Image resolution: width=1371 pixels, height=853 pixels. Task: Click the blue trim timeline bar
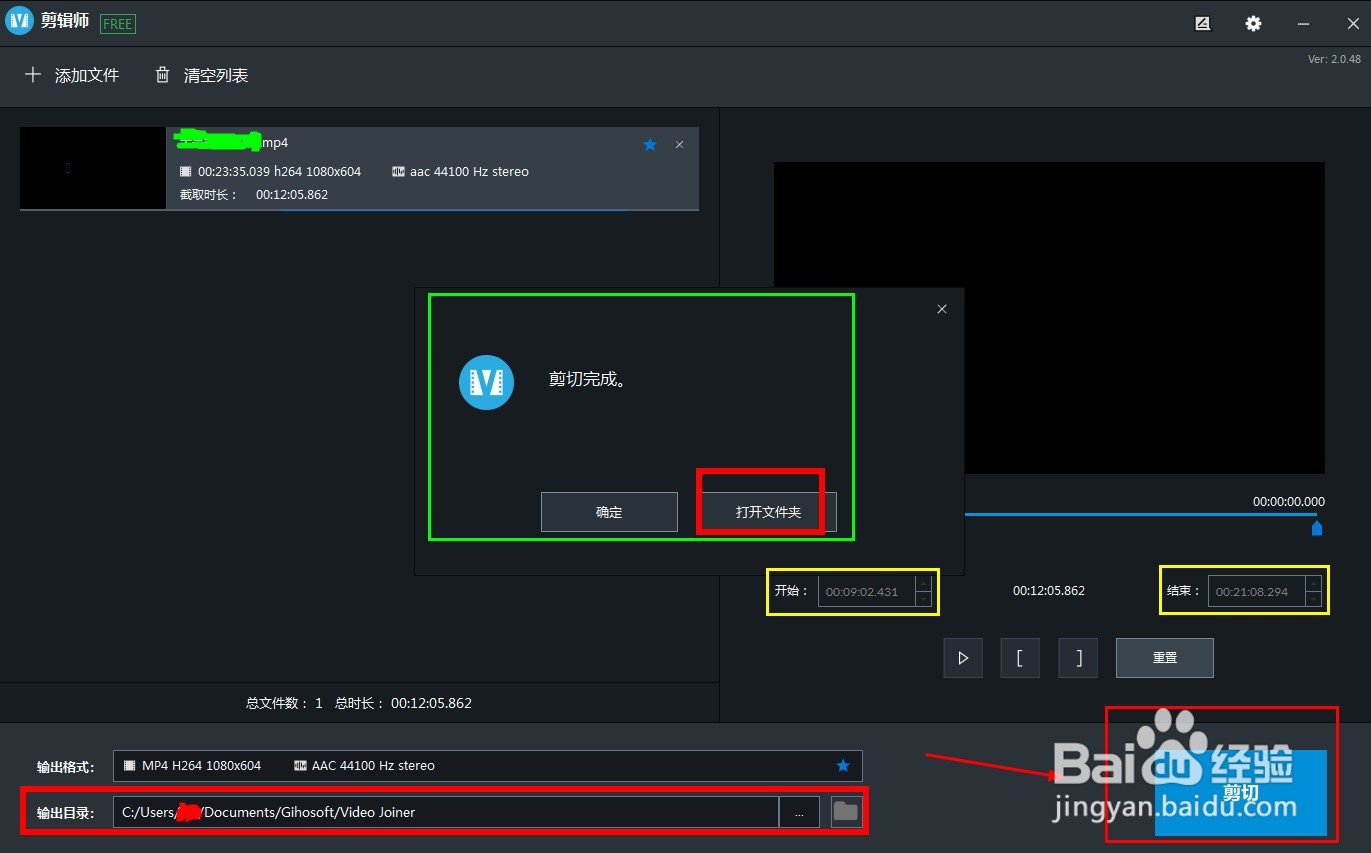[1140, 514]
